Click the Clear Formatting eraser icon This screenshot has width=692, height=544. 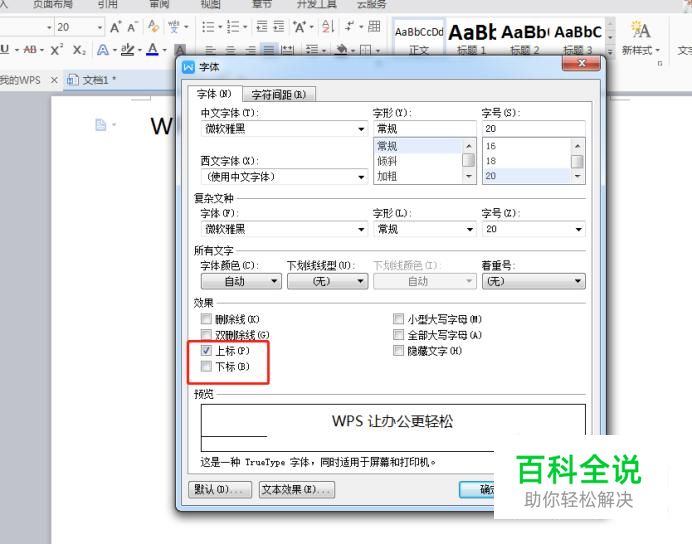153,27
